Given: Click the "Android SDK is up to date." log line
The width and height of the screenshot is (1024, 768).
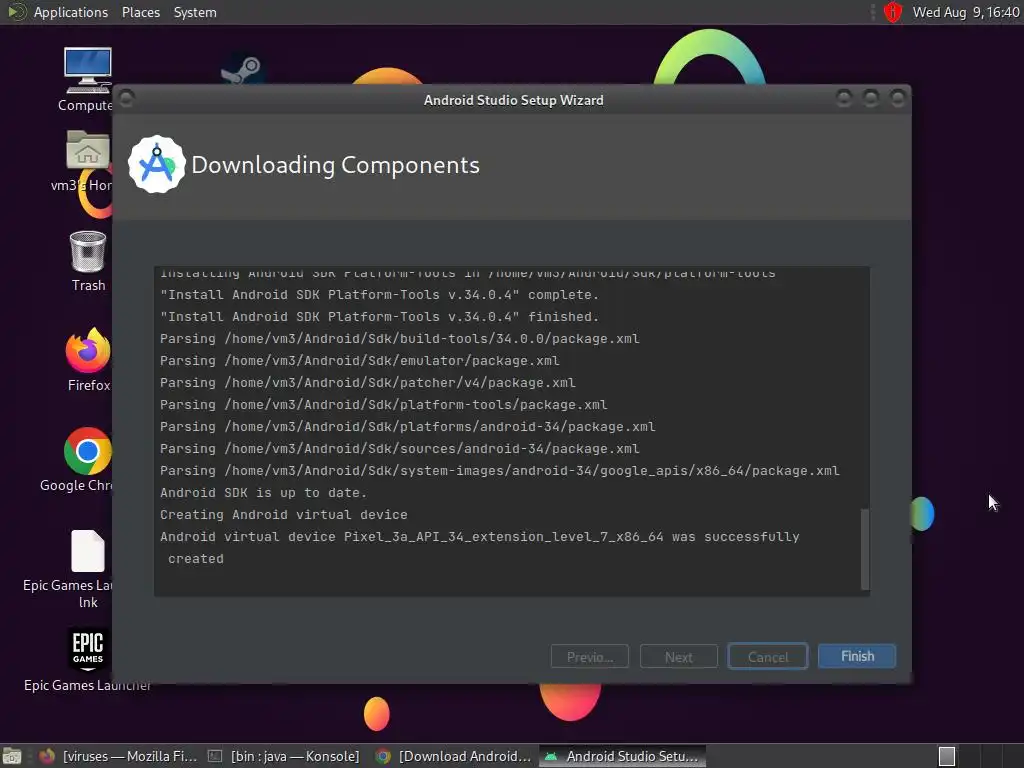Looking at the screenshot, I should pyautogui.click(x=263, y=493).
